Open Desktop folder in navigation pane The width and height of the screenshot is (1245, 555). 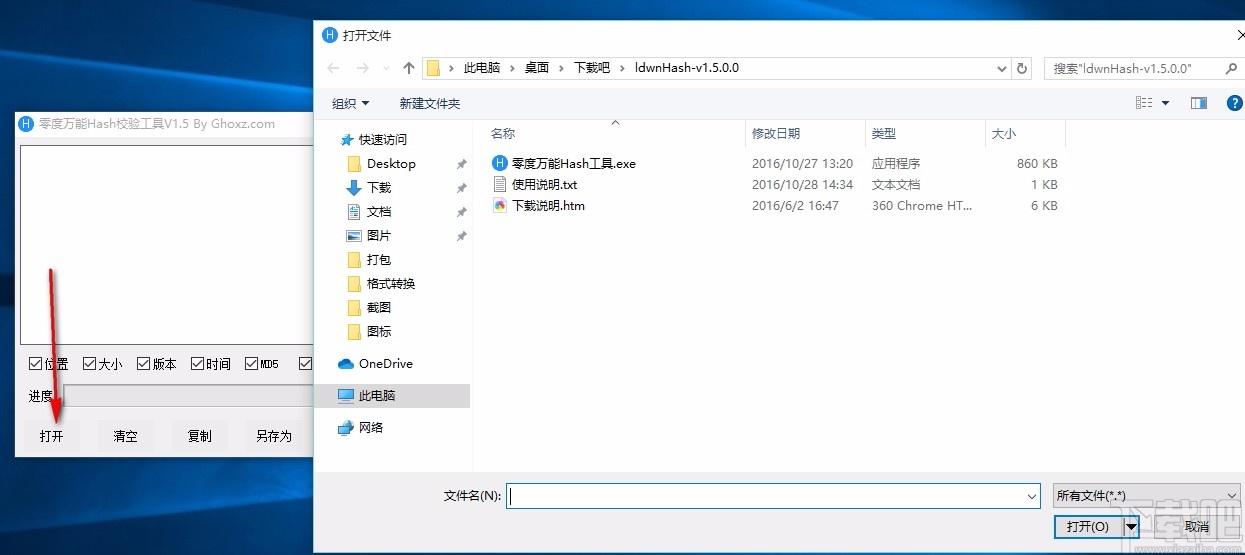click(391, 163)
